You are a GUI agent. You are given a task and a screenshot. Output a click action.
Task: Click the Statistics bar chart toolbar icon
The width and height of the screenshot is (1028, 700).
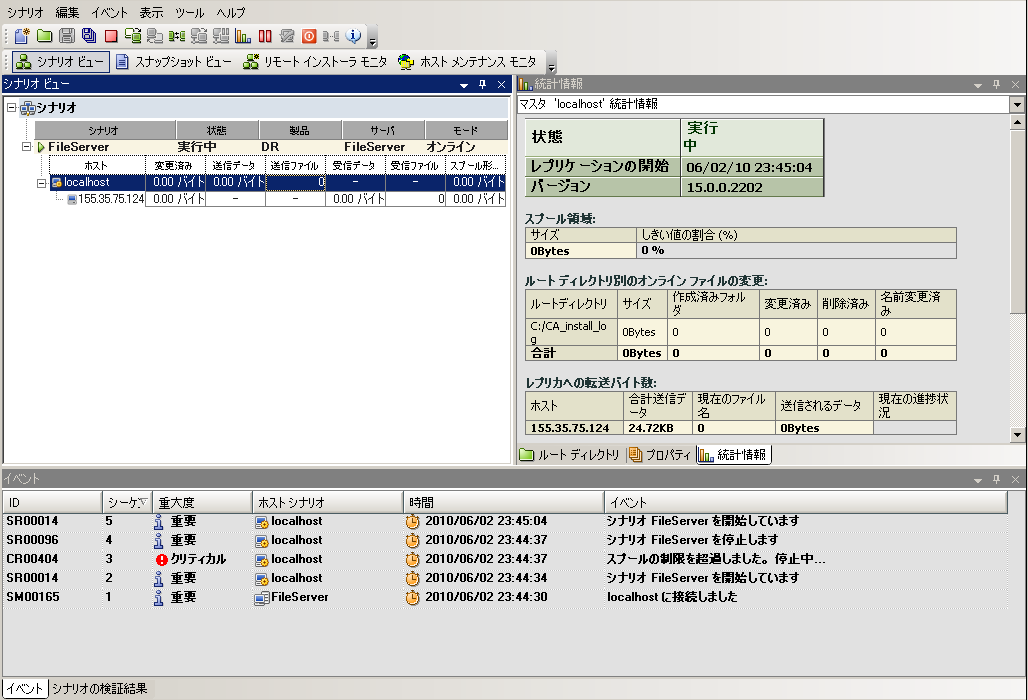coord(243,36)
